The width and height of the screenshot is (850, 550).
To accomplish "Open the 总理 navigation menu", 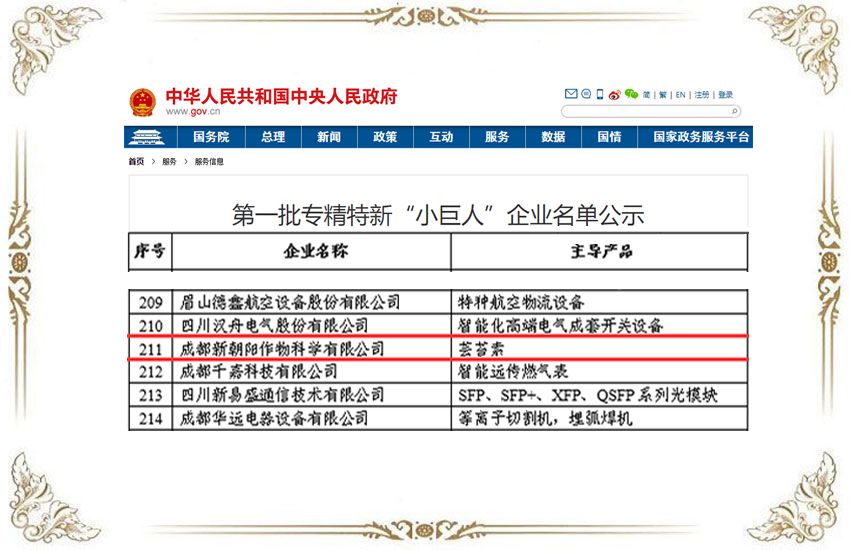I will tap(273, 137).
